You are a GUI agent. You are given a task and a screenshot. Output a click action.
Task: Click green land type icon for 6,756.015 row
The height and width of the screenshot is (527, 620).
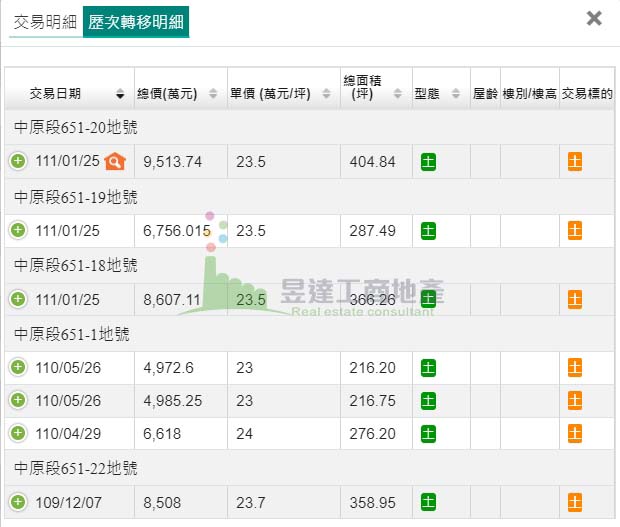tap(428, 231)
